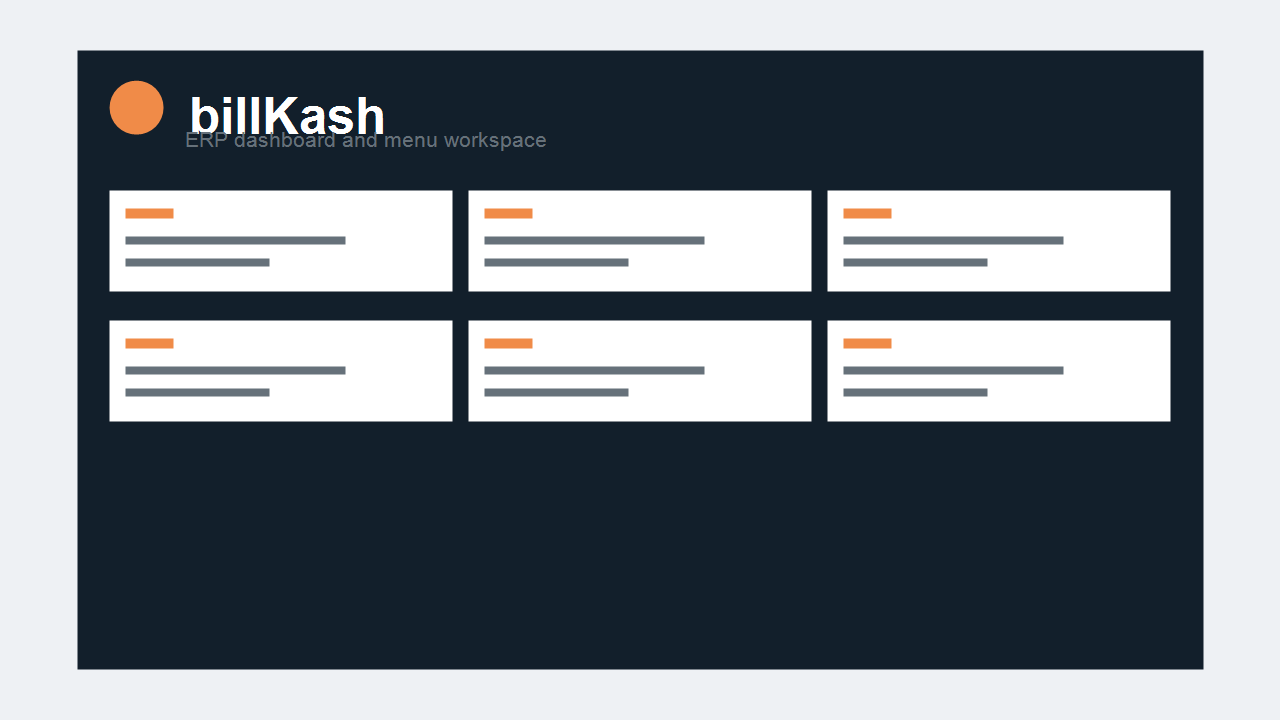Click the orange tag on the bottom-right card

click(867, 343)
